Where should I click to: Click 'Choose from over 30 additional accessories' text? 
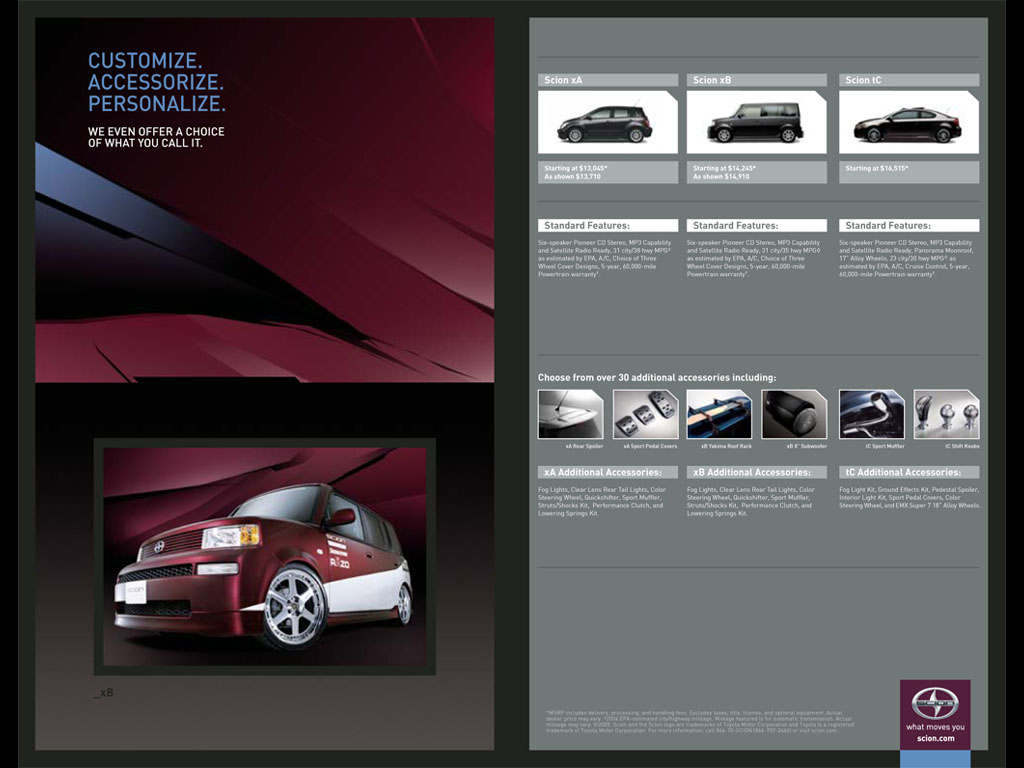click(x=657, y=377)
